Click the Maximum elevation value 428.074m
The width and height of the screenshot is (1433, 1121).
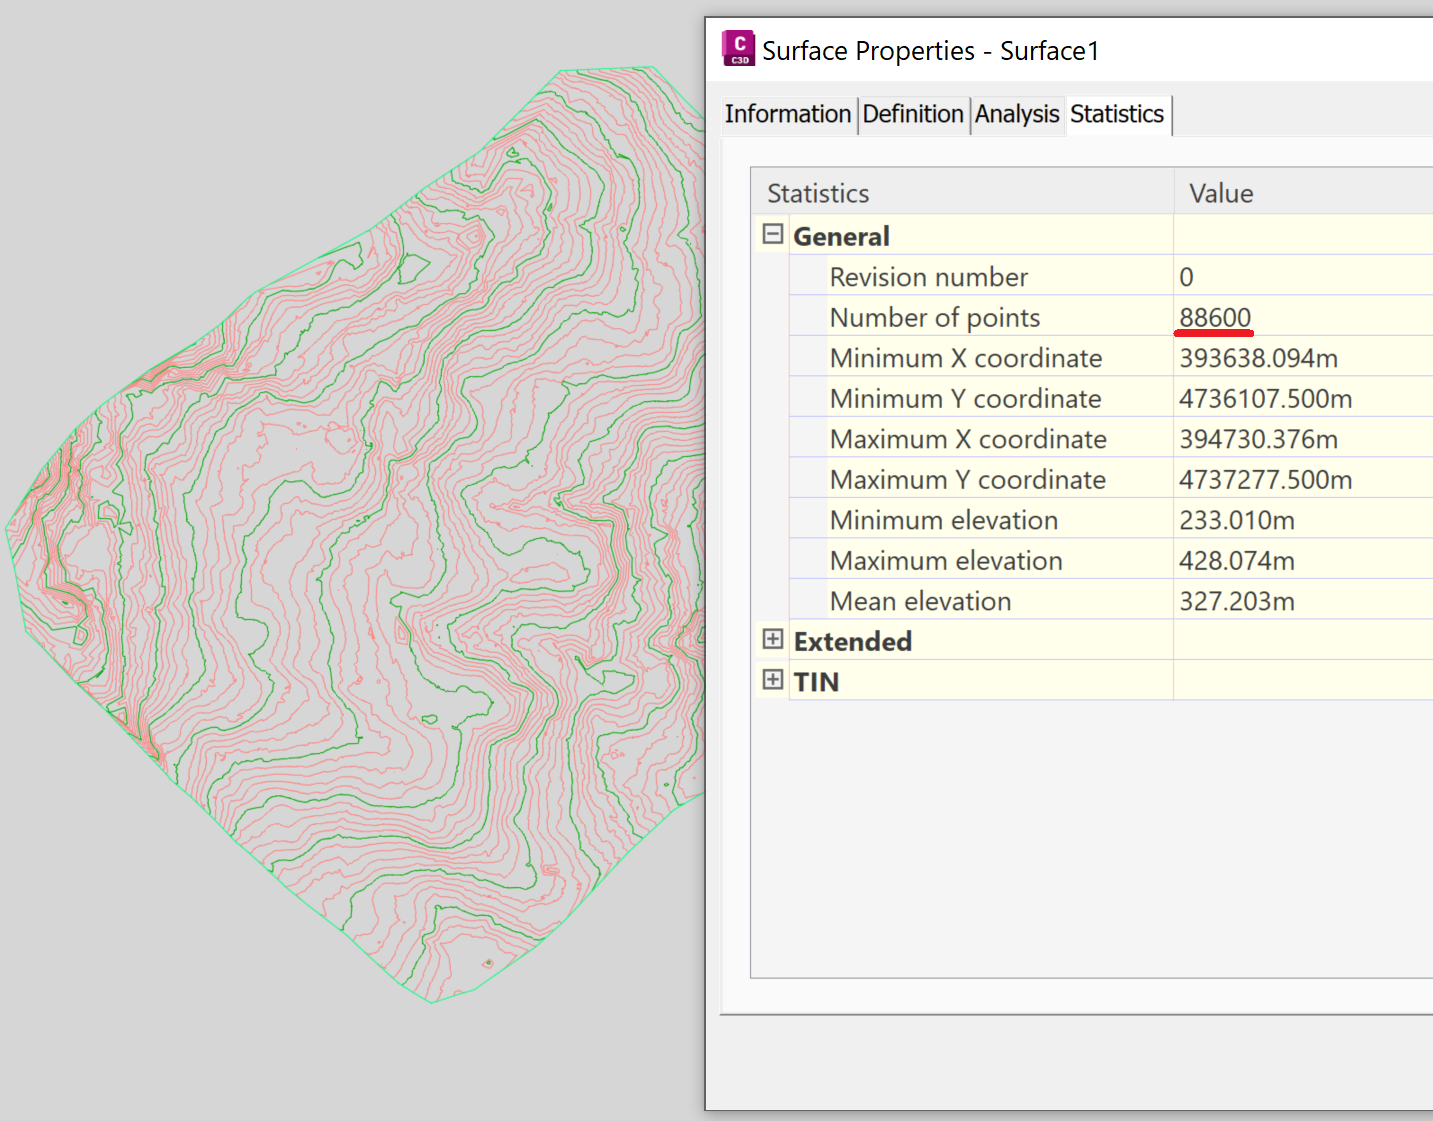point(1236,560)
